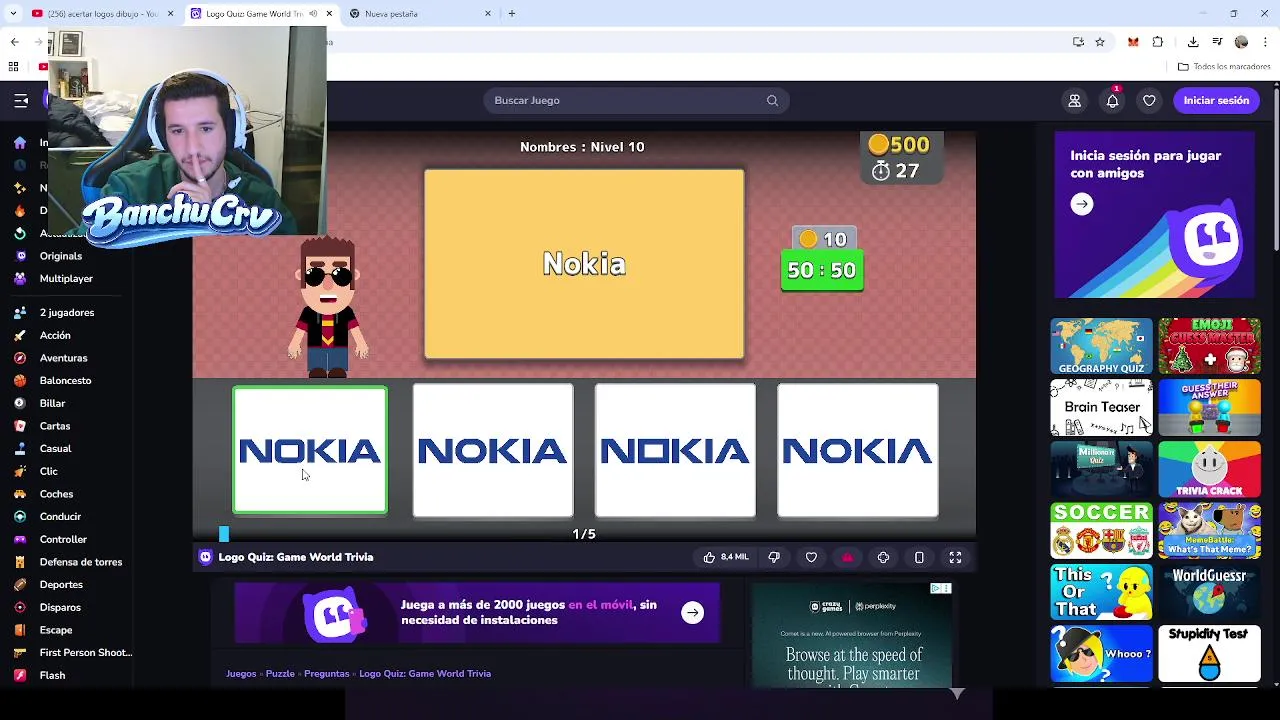This screenshot has width=1280, height=720.
Task: Open favorites heart in header
Action: click(1149, 100)
